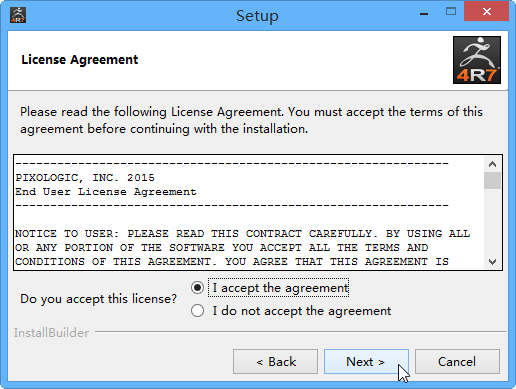Click the license text scrollbar thumb
This screenshot has width=516, height=389.
point(492,180)
